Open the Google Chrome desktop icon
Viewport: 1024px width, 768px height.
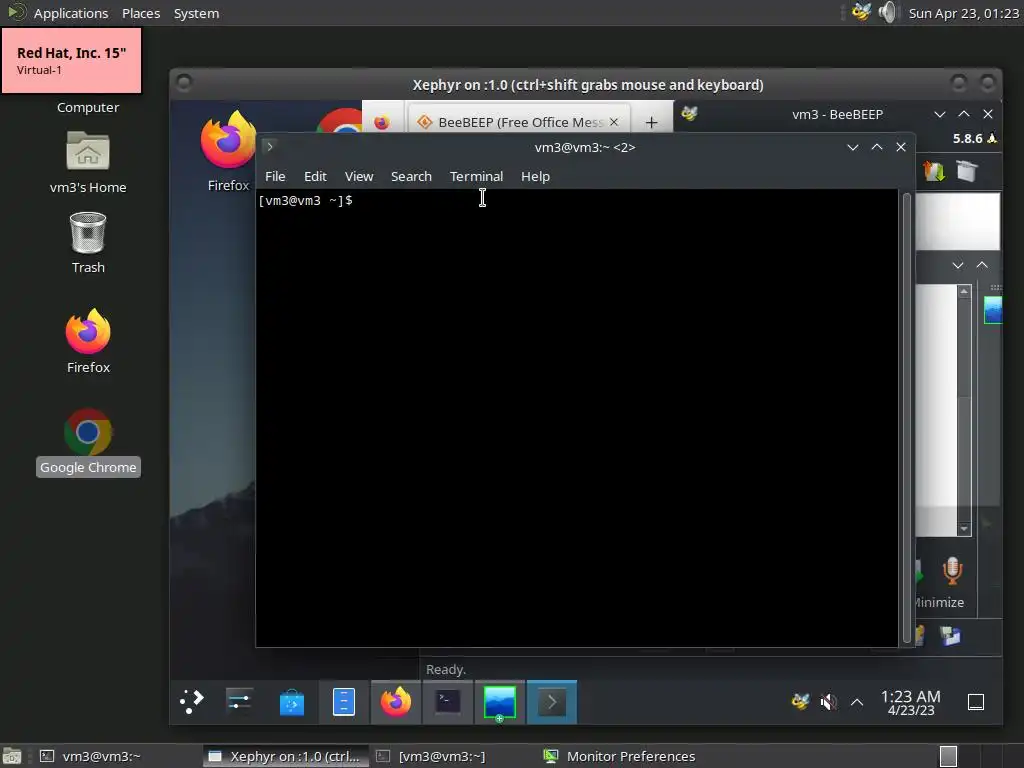coord(88,441)
